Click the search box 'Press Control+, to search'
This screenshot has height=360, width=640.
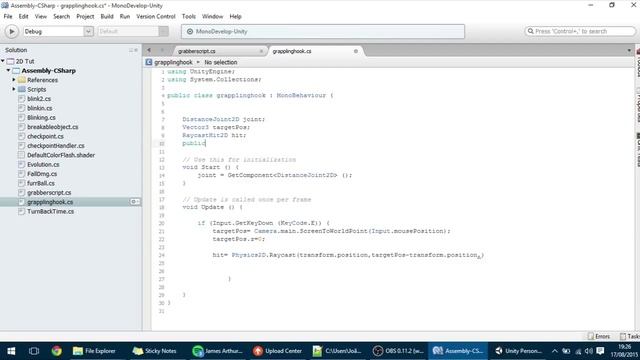[x=580, y=31]
